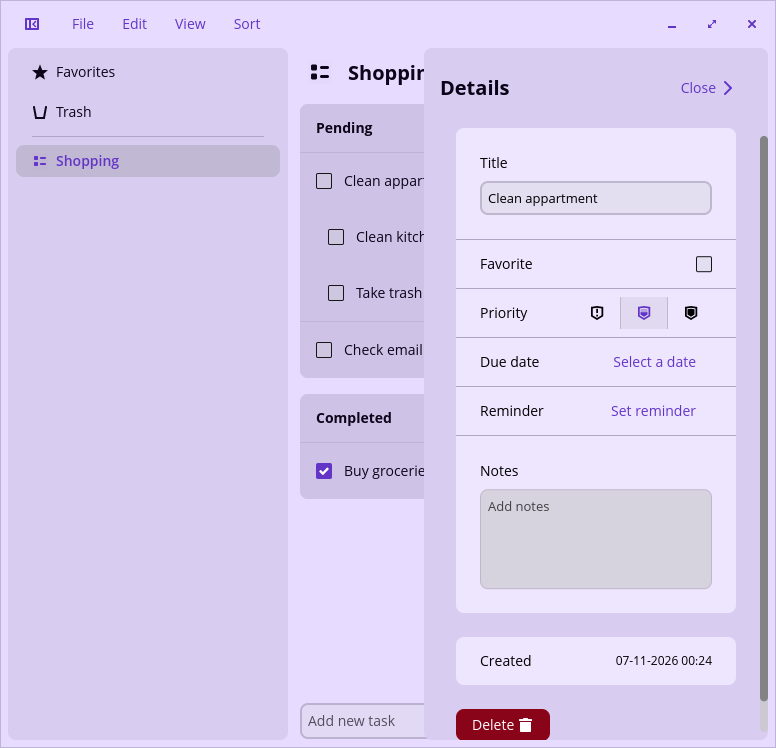Check the Take trash subtask checkbox

coord(336,293)
